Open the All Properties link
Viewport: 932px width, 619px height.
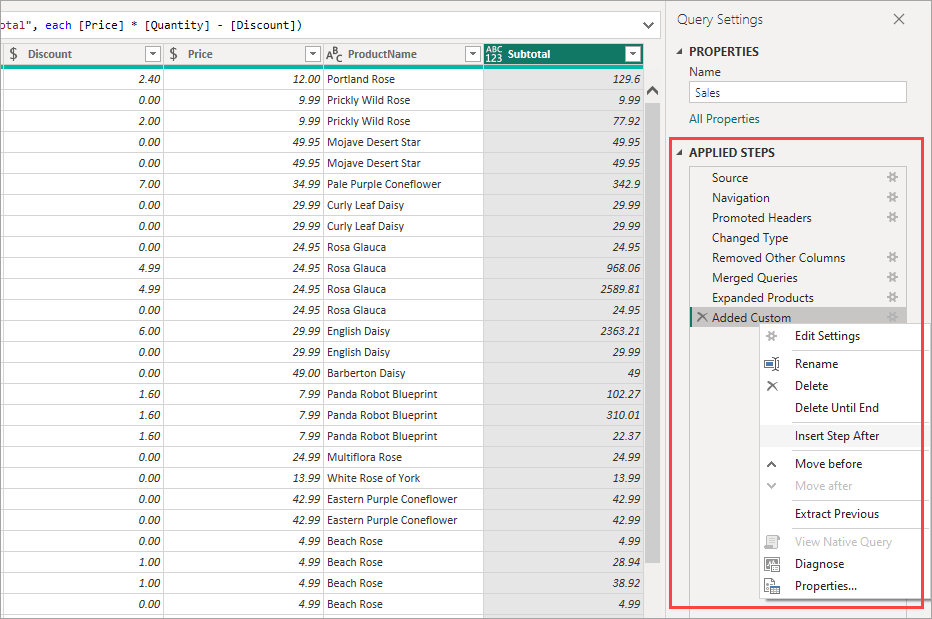[x=724, y=119]
